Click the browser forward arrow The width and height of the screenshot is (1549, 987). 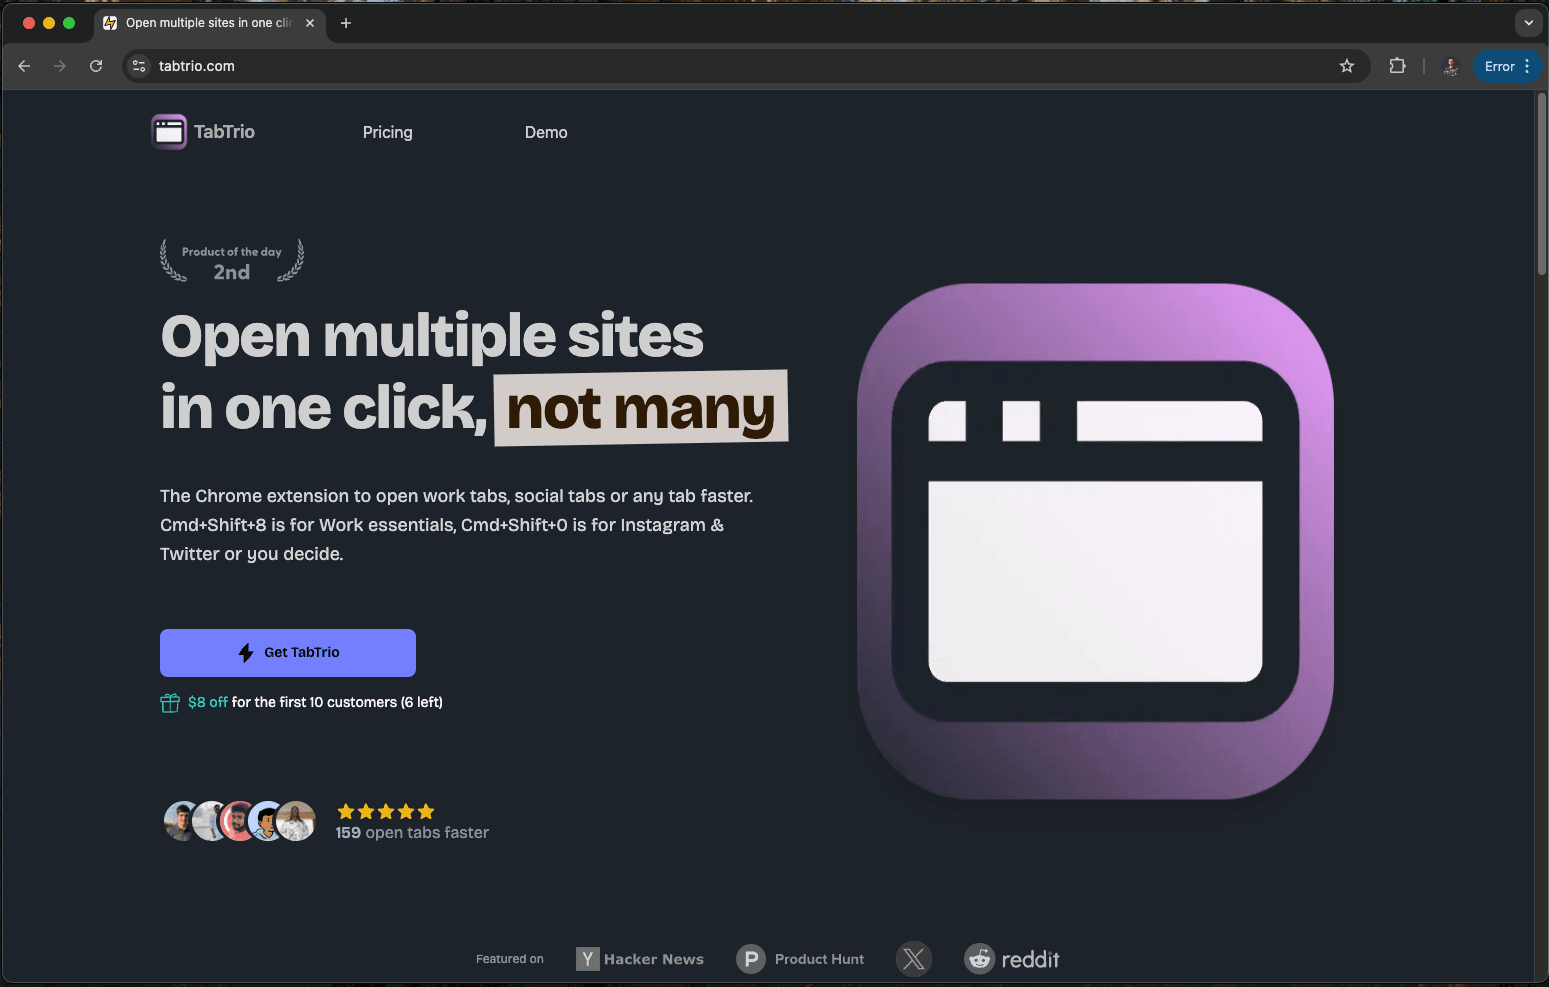[x=60, y=66]
